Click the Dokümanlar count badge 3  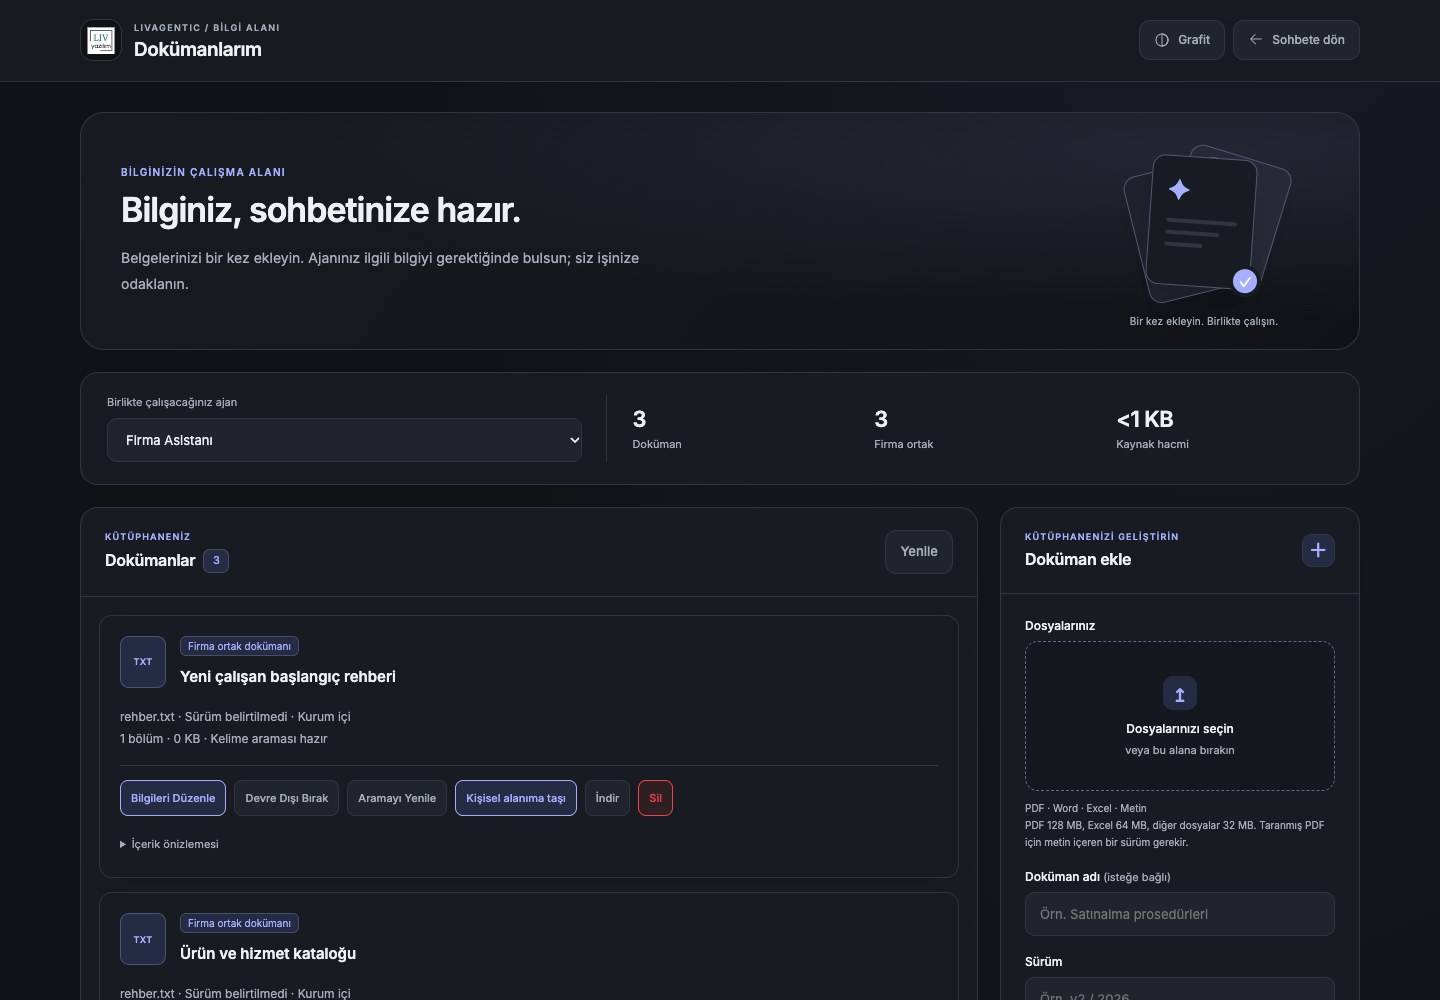[x=216, y=561]
